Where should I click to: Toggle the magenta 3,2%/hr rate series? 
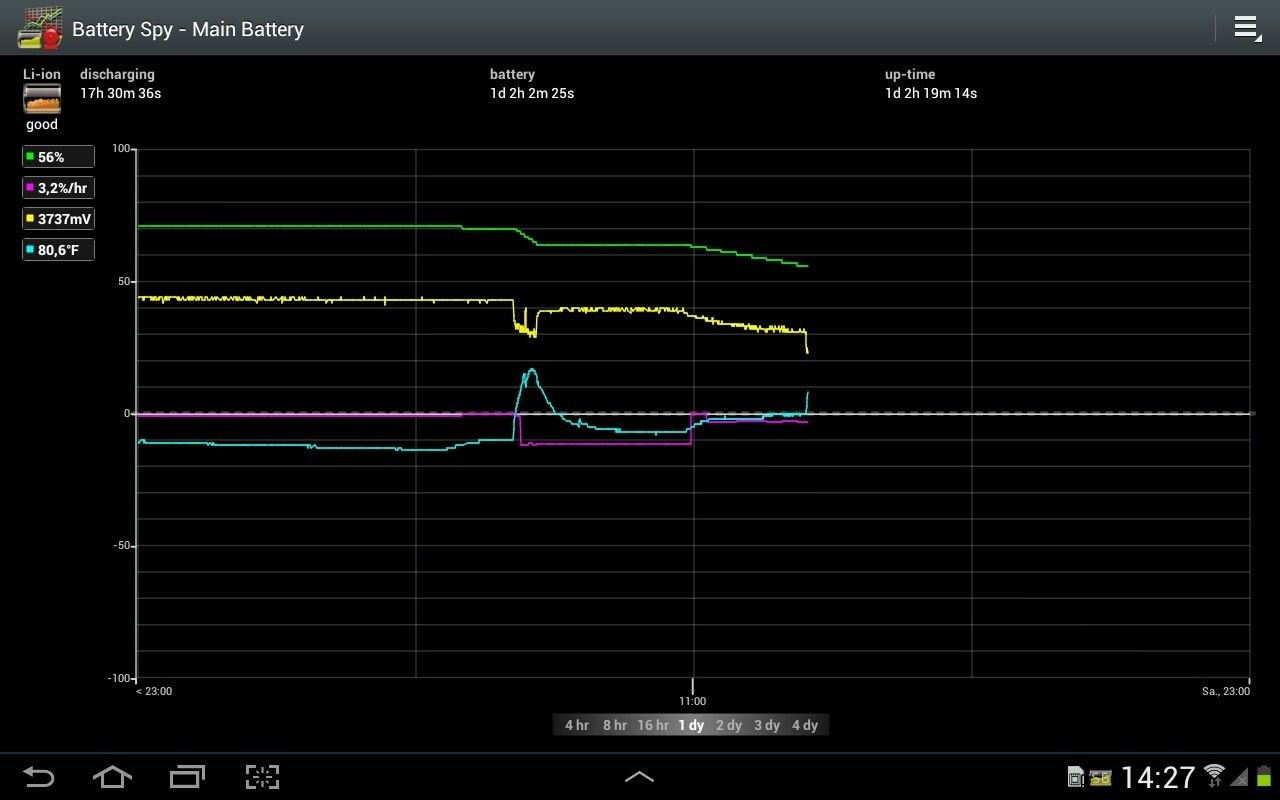pos(59,188)
